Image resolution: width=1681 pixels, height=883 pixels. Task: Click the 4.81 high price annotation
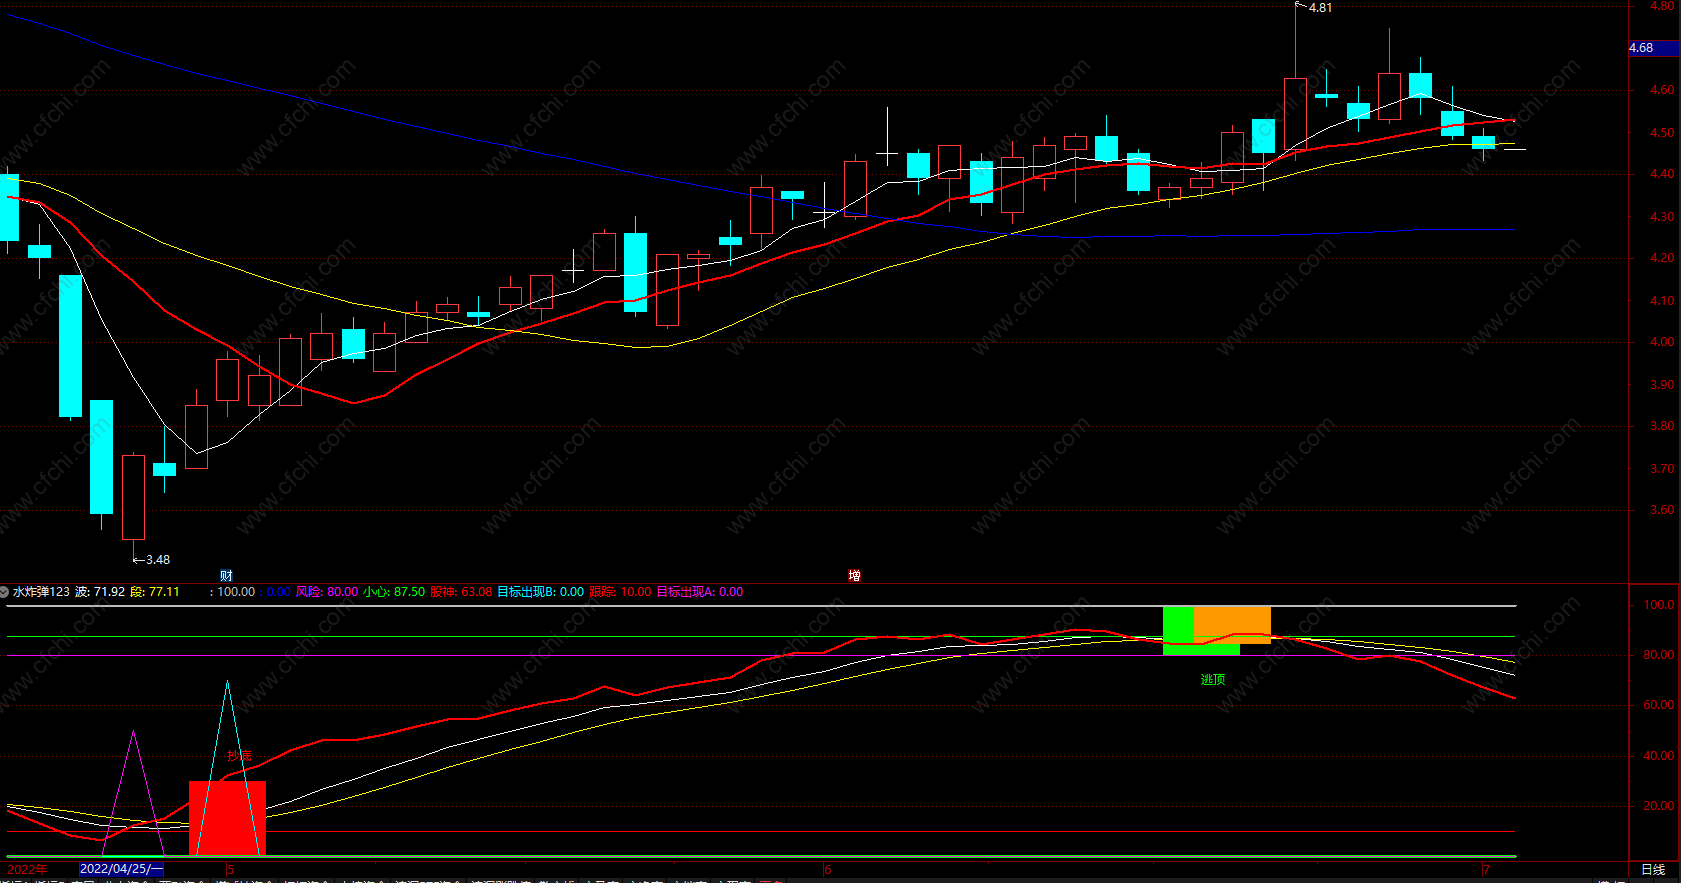click(x=1320, y=8)
